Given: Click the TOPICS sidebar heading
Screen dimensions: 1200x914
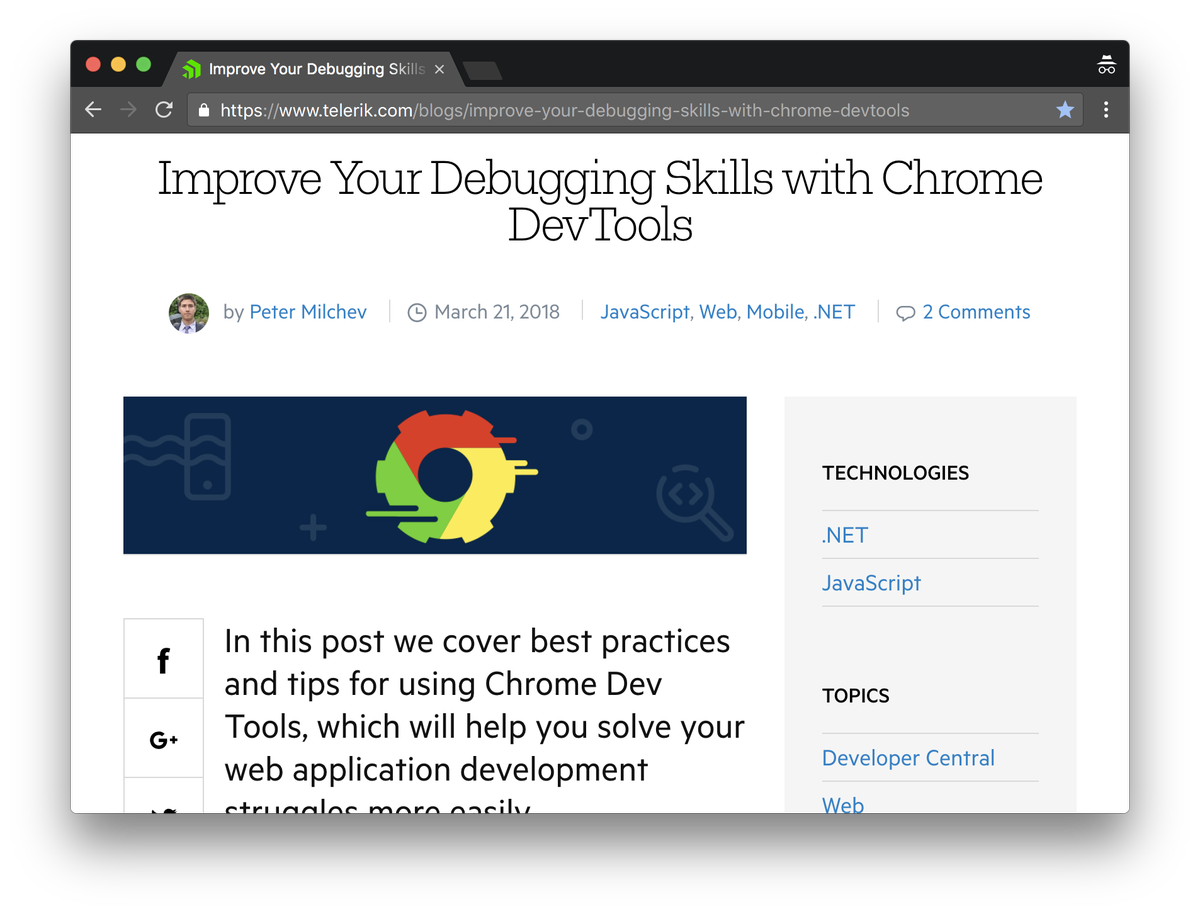Looking at the screenshot, I should pyautogui.click(x=855, y=696).
